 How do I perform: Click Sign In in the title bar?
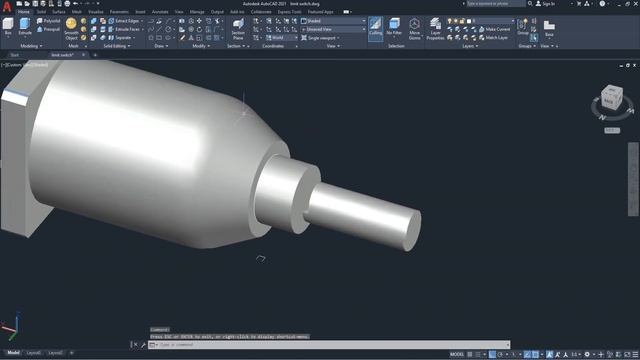[x=545, y=4]
